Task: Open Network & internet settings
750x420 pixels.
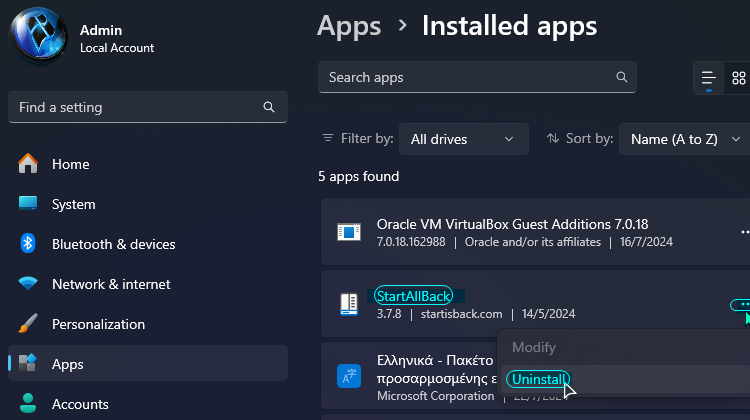Action: click(x=148, y=284)
